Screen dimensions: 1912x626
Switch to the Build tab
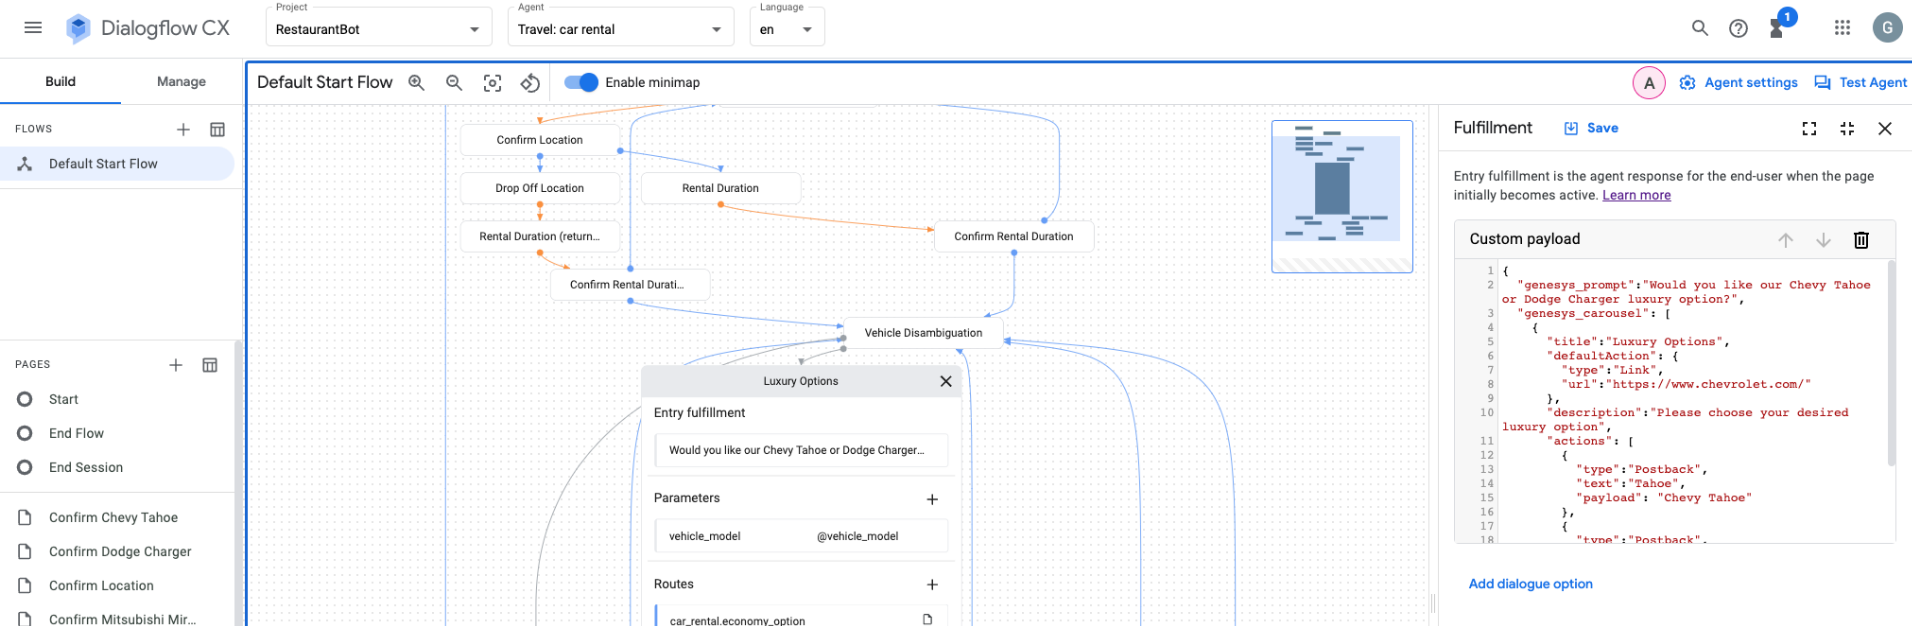60,82
